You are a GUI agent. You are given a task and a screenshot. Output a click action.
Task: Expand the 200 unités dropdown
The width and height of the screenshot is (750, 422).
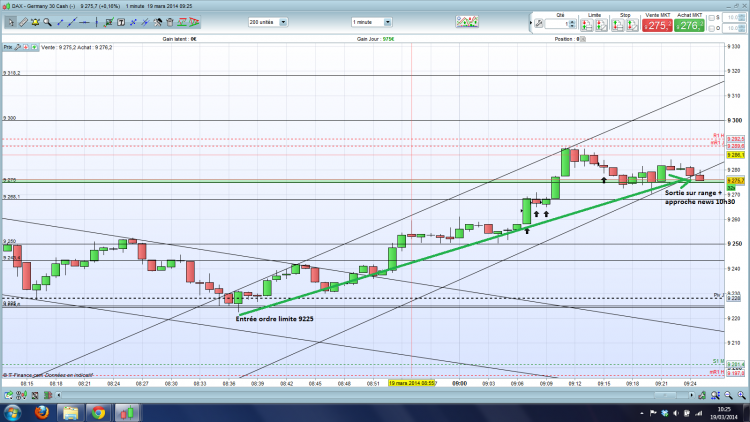(x=283, y=22)
